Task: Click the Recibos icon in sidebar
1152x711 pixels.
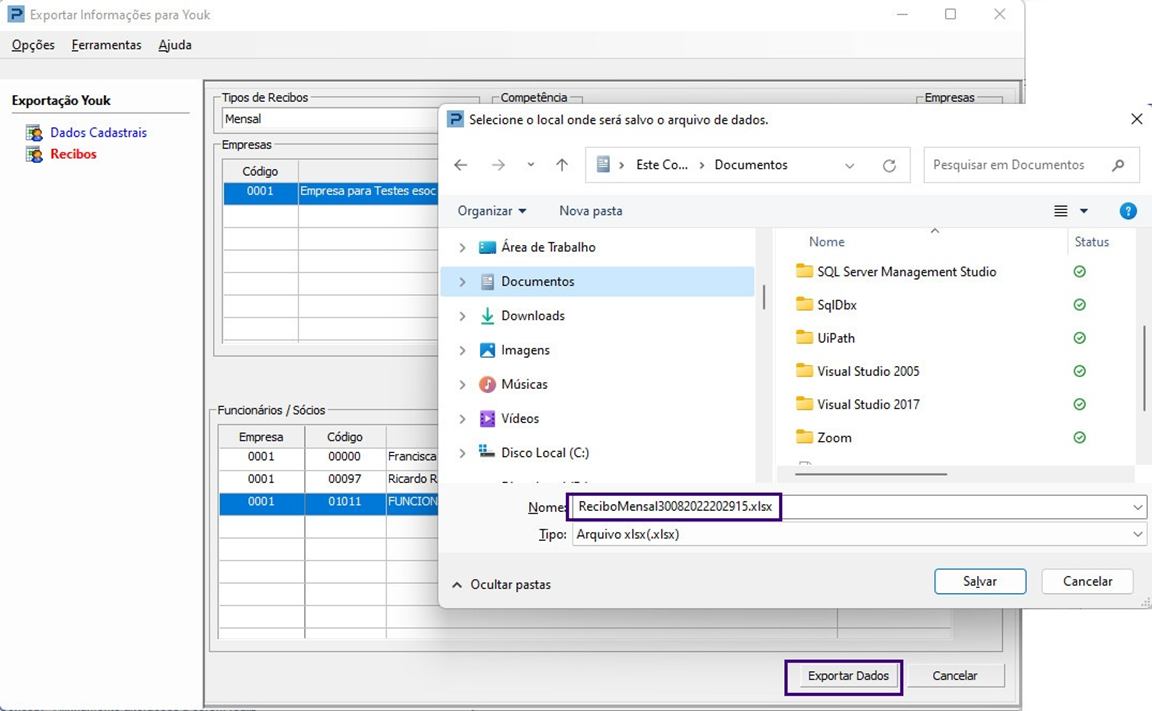Action: (34, 154)
